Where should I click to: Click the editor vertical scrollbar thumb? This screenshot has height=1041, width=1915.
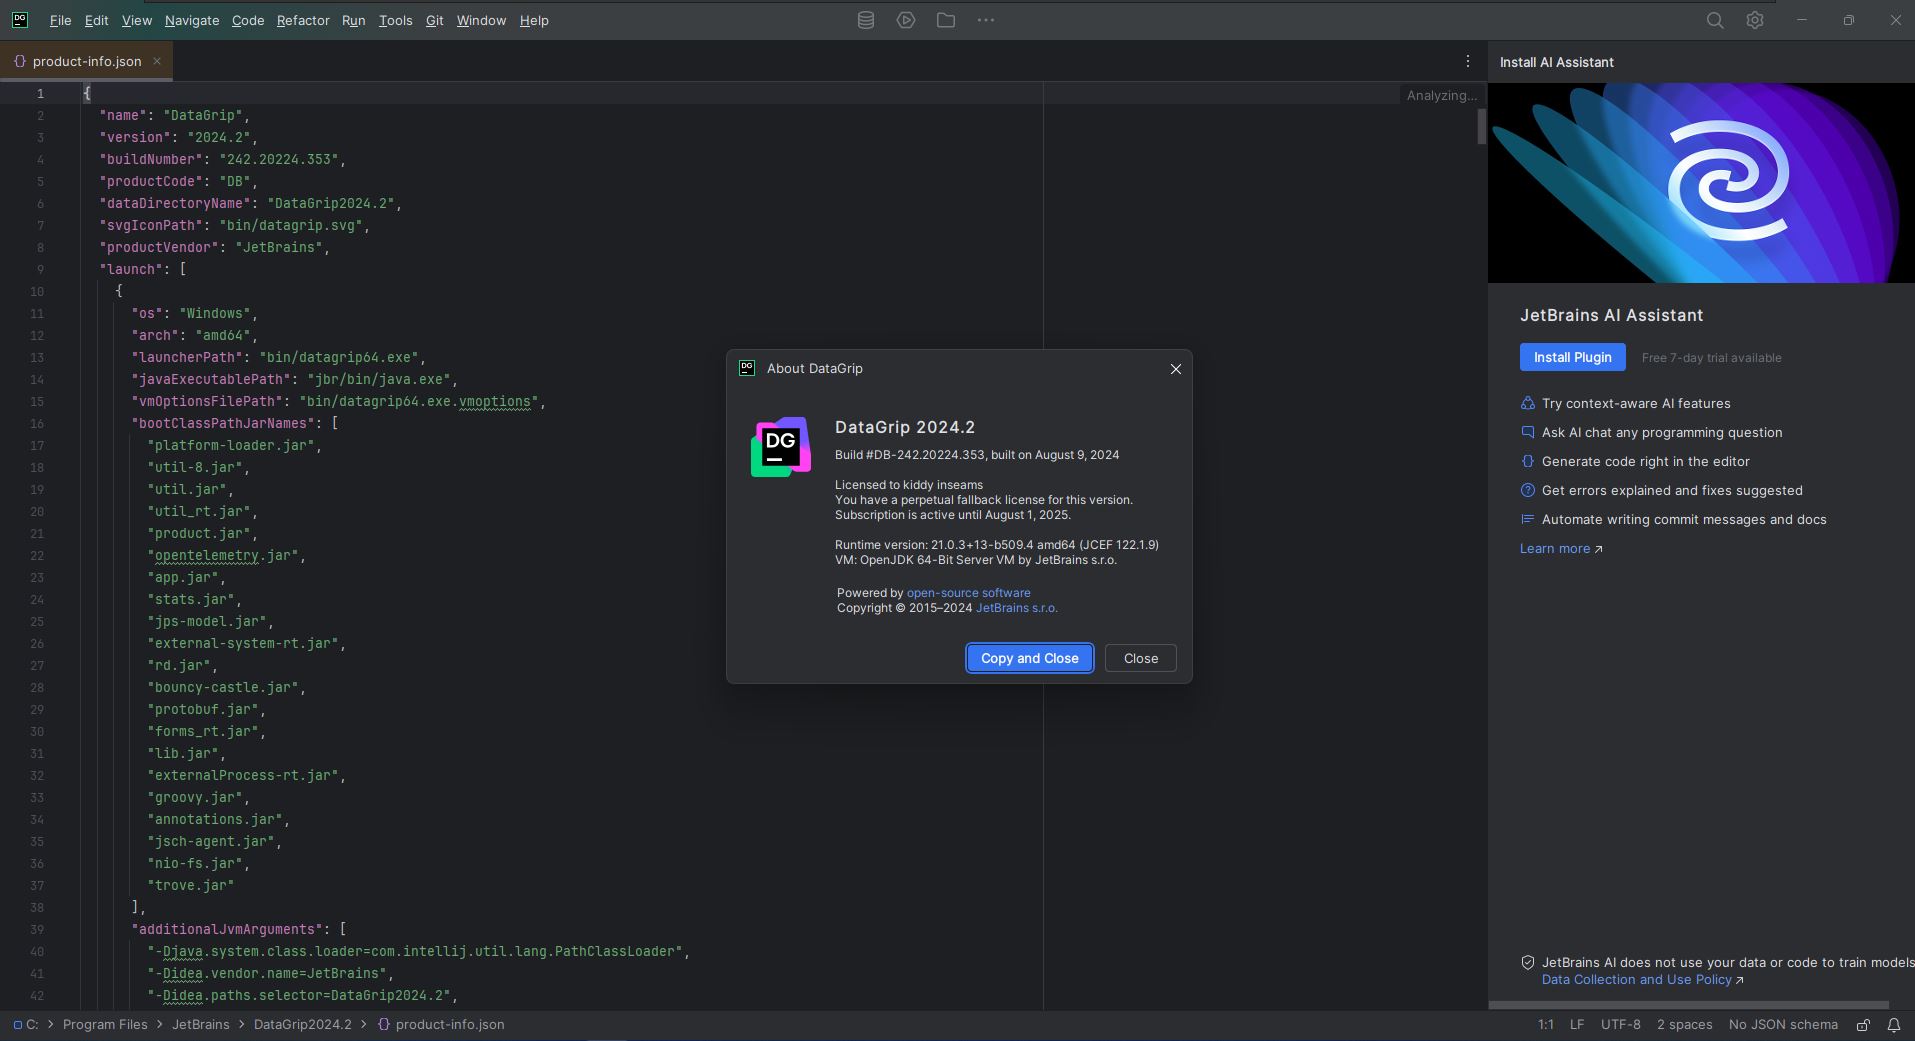(1481, 127)
